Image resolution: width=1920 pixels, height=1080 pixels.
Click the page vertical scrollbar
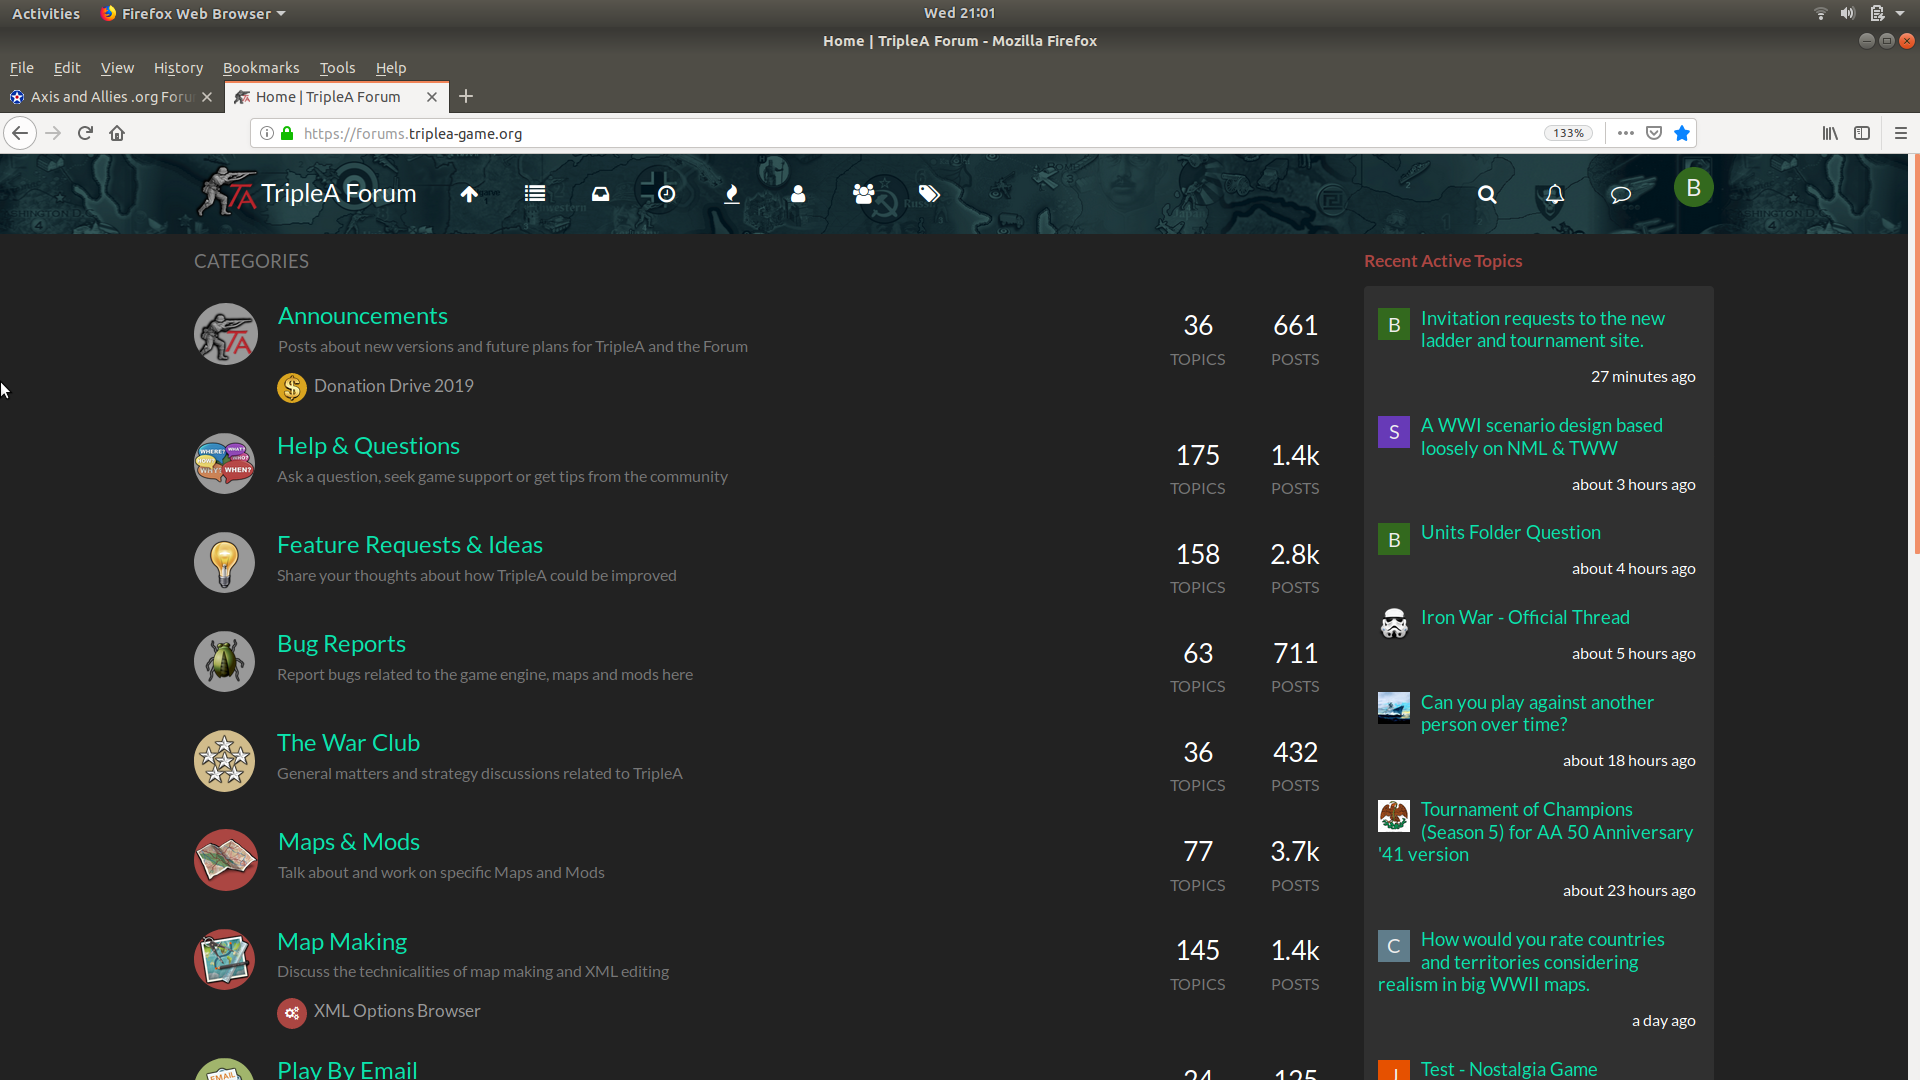tap(1915, 354)
